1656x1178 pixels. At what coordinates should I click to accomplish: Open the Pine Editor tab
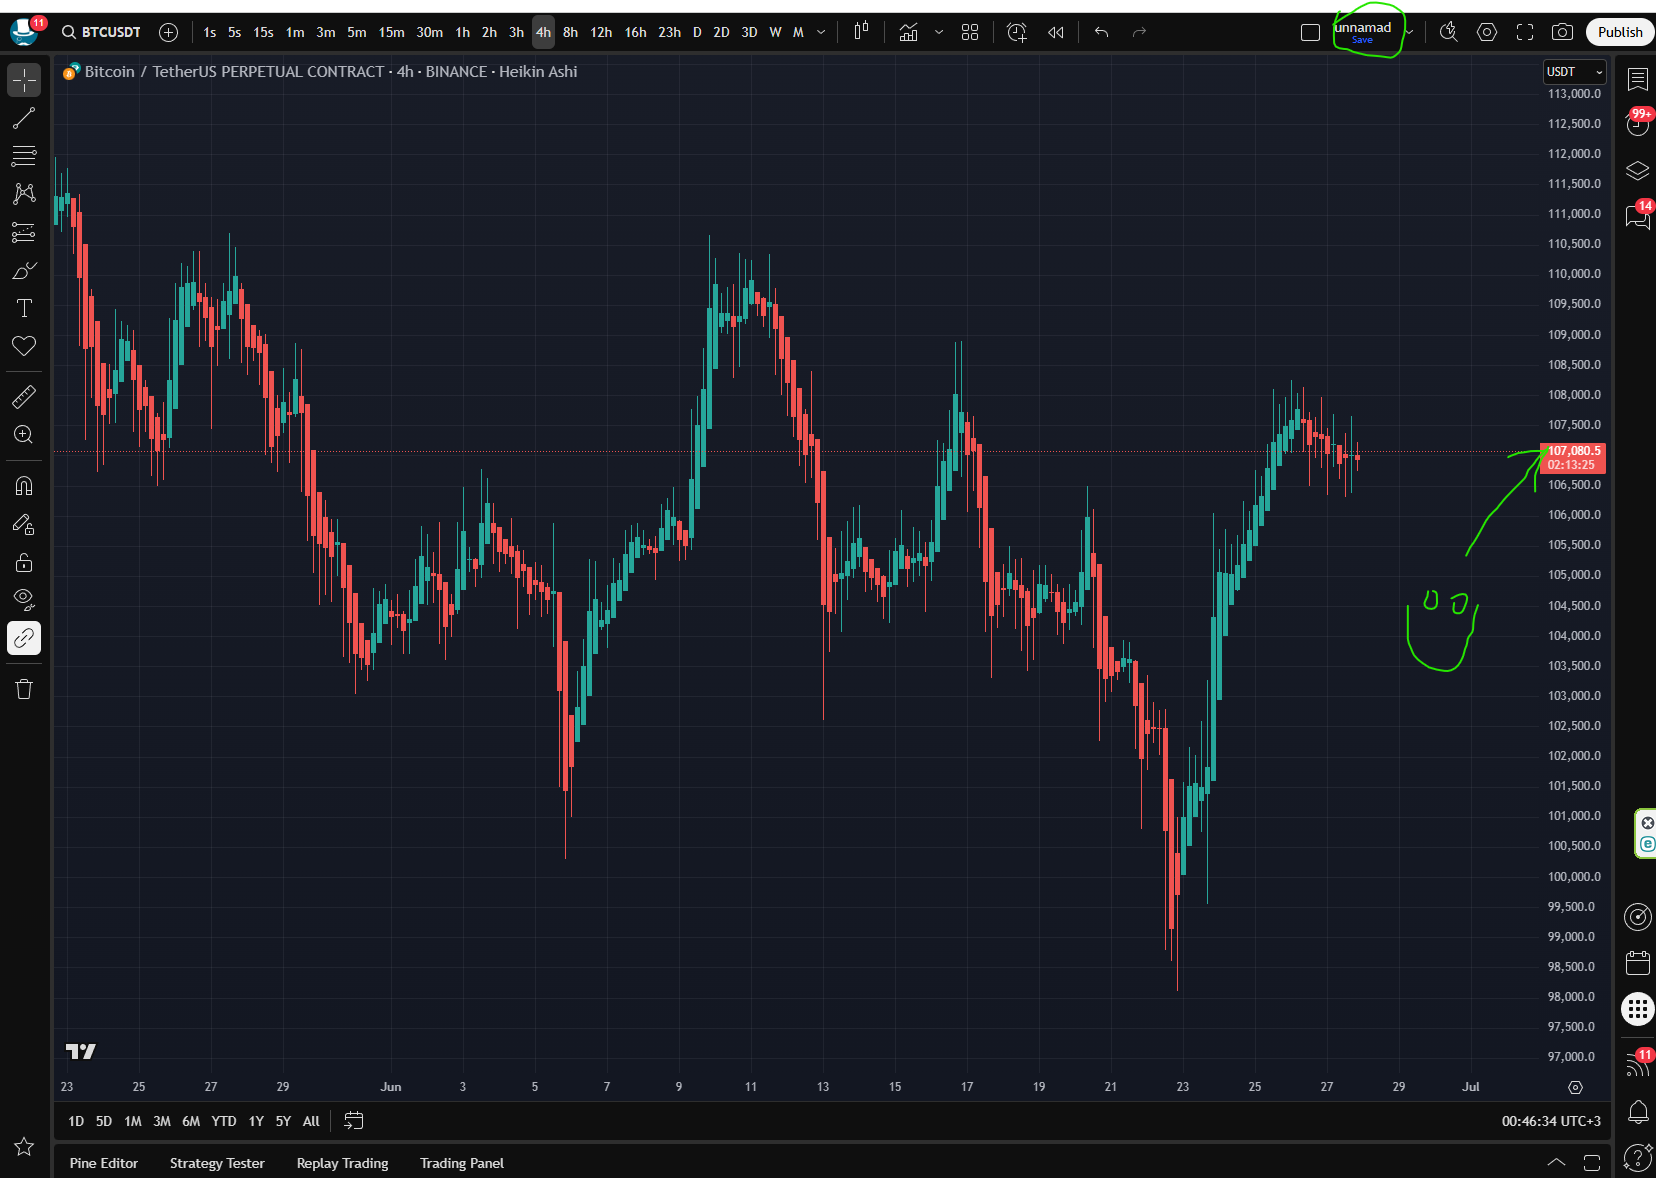(104, 1163)
